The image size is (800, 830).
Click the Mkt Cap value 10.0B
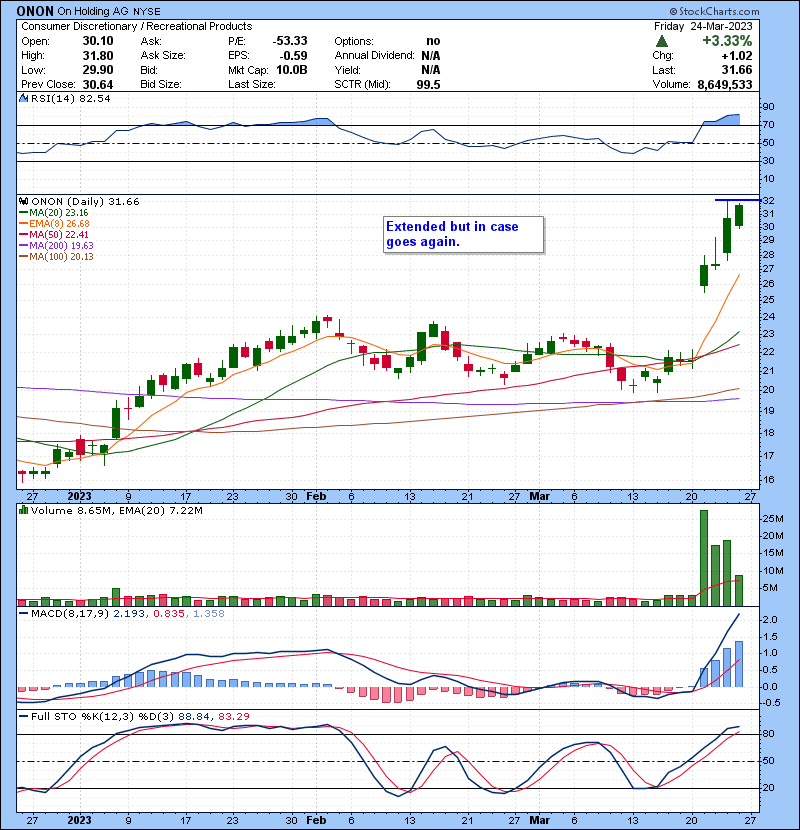point(292,70)
